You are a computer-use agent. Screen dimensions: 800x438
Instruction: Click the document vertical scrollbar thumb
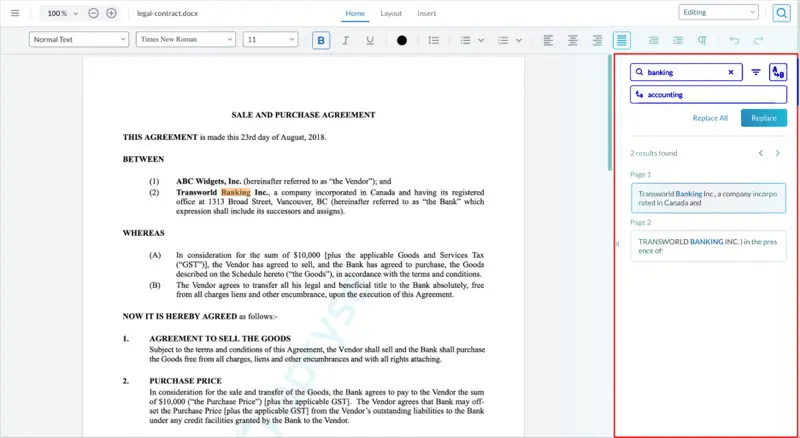[x=609, y=112]
